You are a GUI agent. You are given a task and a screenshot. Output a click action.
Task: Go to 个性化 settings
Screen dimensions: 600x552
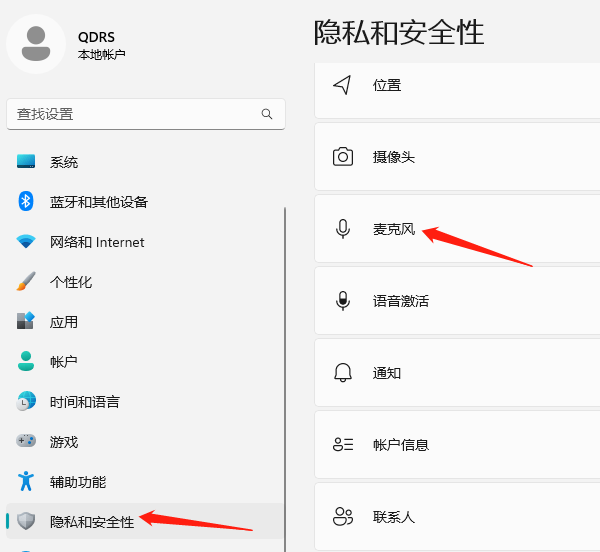[71, 282]
